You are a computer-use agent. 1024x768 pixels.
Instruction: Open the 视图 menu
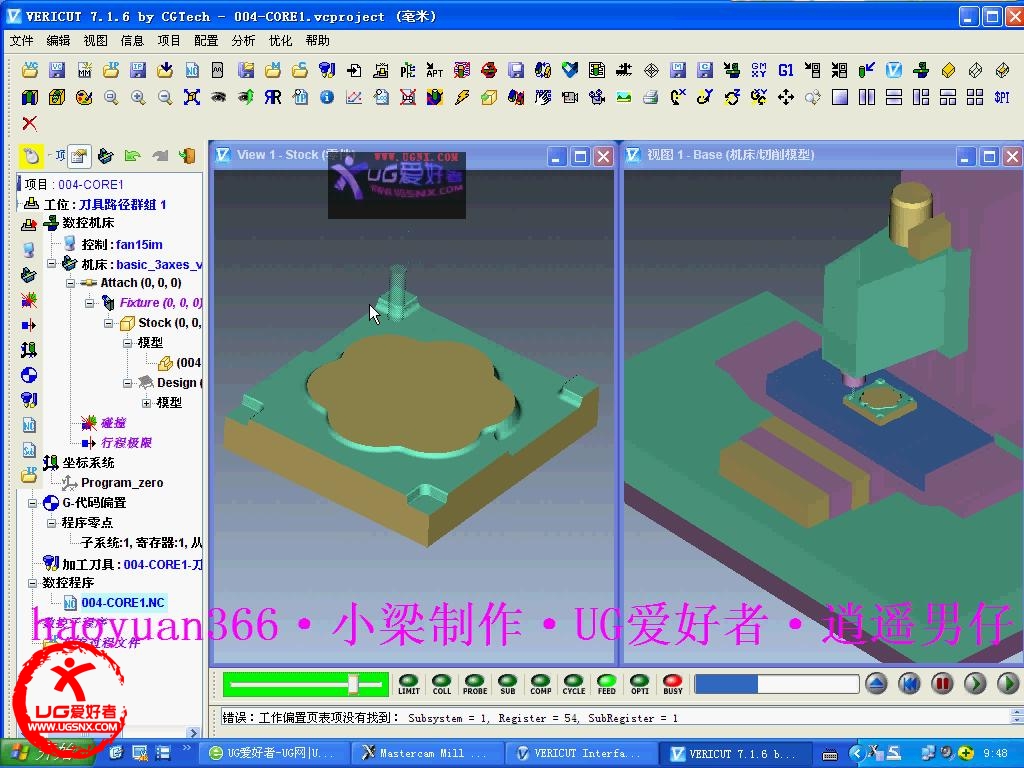click(95, 40)
